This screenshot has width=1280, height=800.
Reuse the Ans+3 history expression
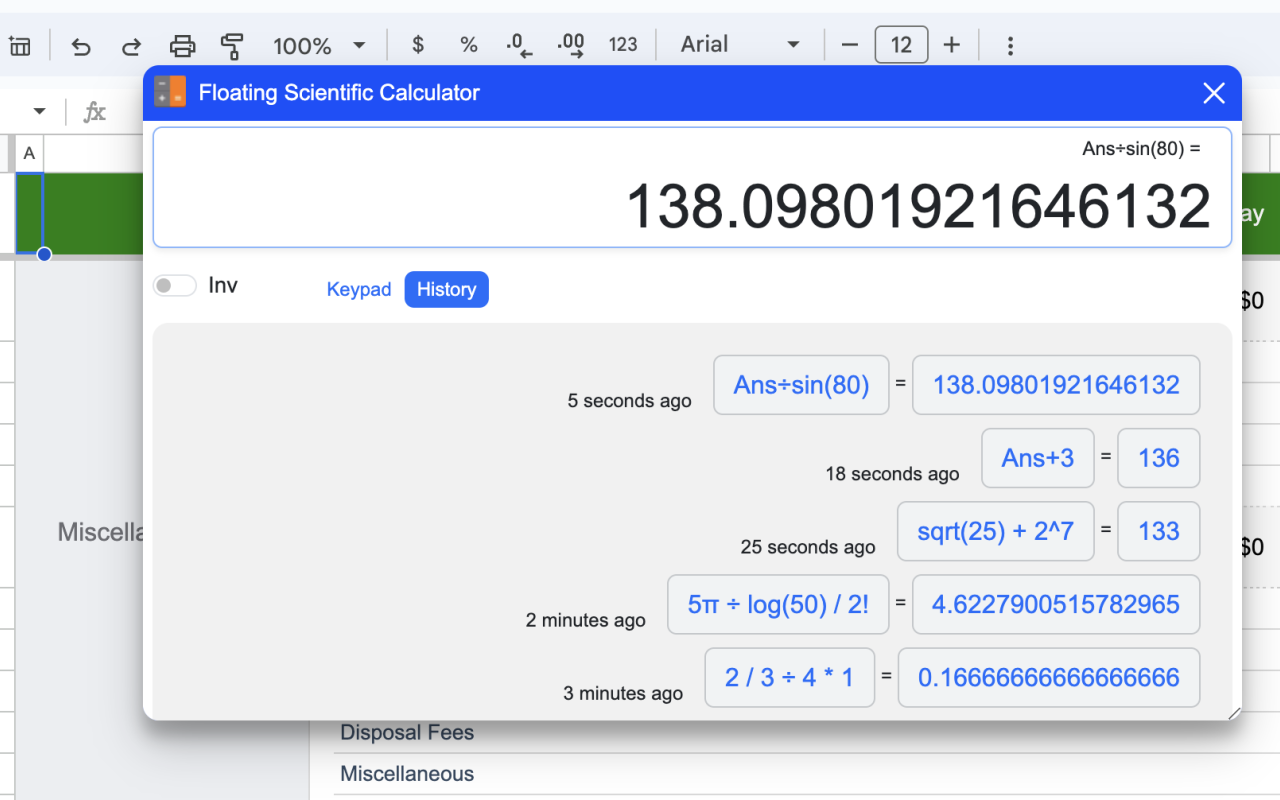point(1038,458)
